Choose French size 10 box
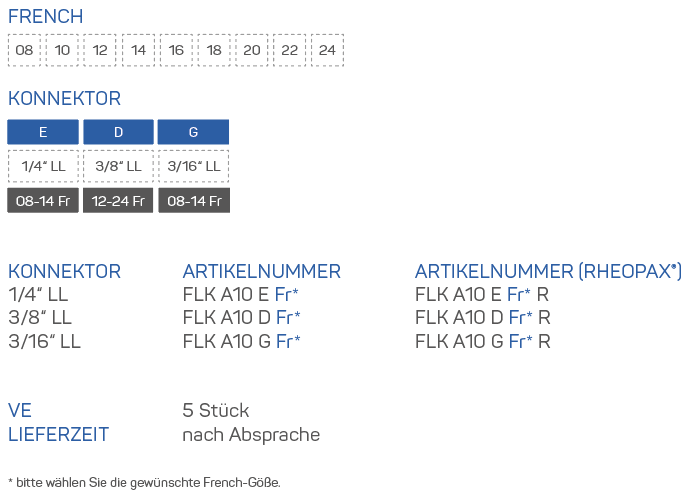The height and width of the screenshot is (502, 692). pyautogui.click(x=62, y=51)
